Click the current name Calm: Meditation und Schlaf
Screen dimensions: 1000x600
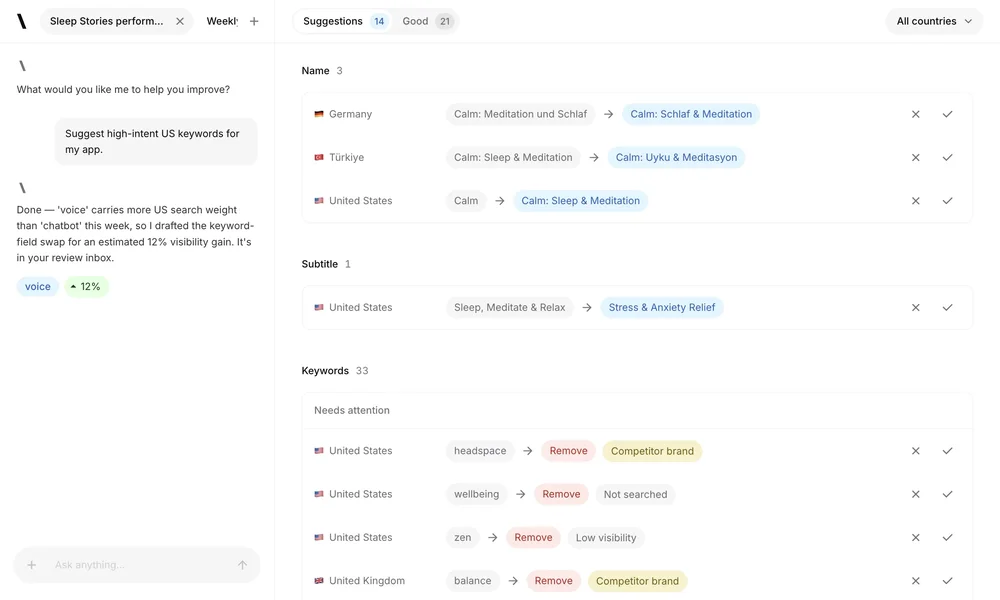click(x=520, y=114)
